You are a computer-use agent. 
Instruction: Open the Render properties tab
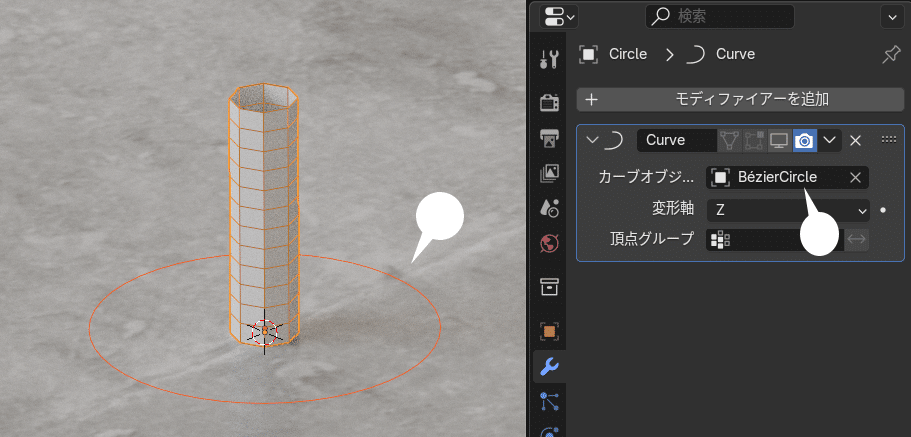click(549, 102)
